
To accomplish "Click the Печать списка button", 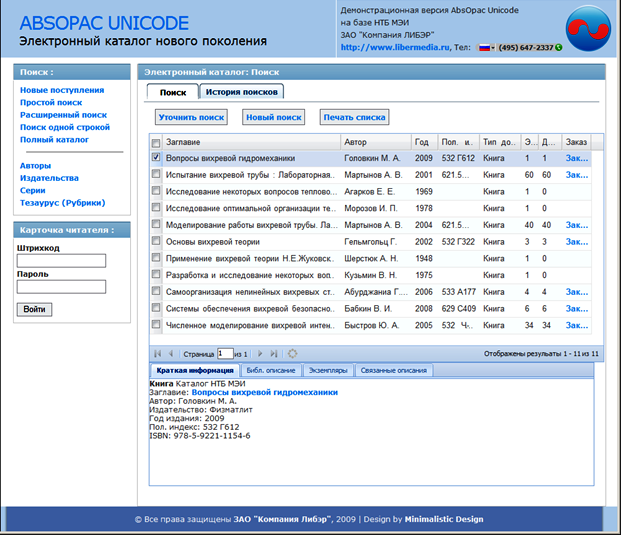I will (354, 117).
